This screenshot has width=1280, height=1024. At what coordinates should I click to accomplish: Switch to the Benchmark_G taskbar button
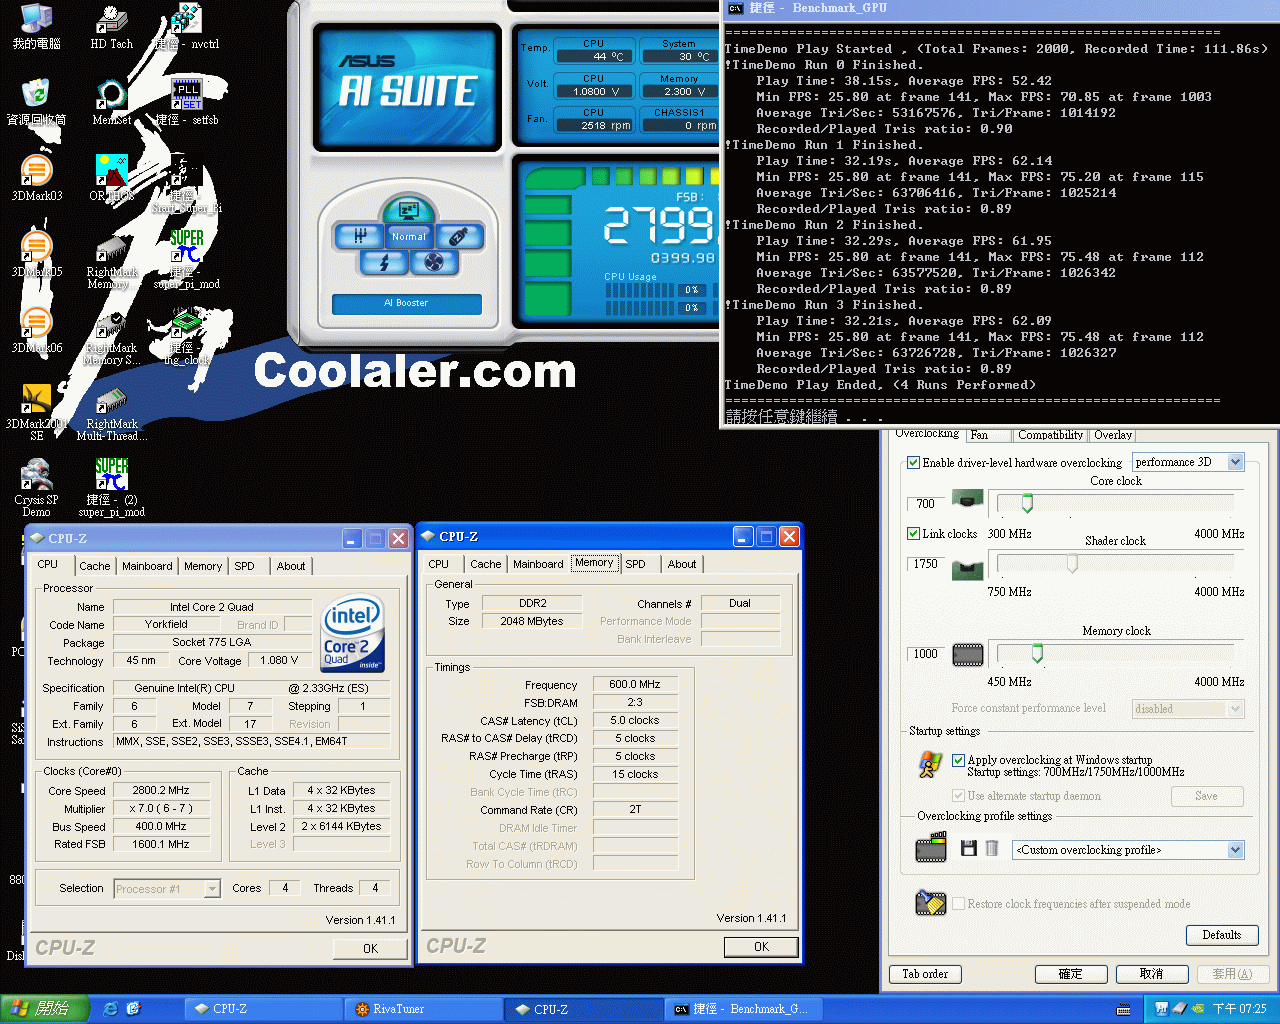pyautogui.click(x=742, y=1009)
